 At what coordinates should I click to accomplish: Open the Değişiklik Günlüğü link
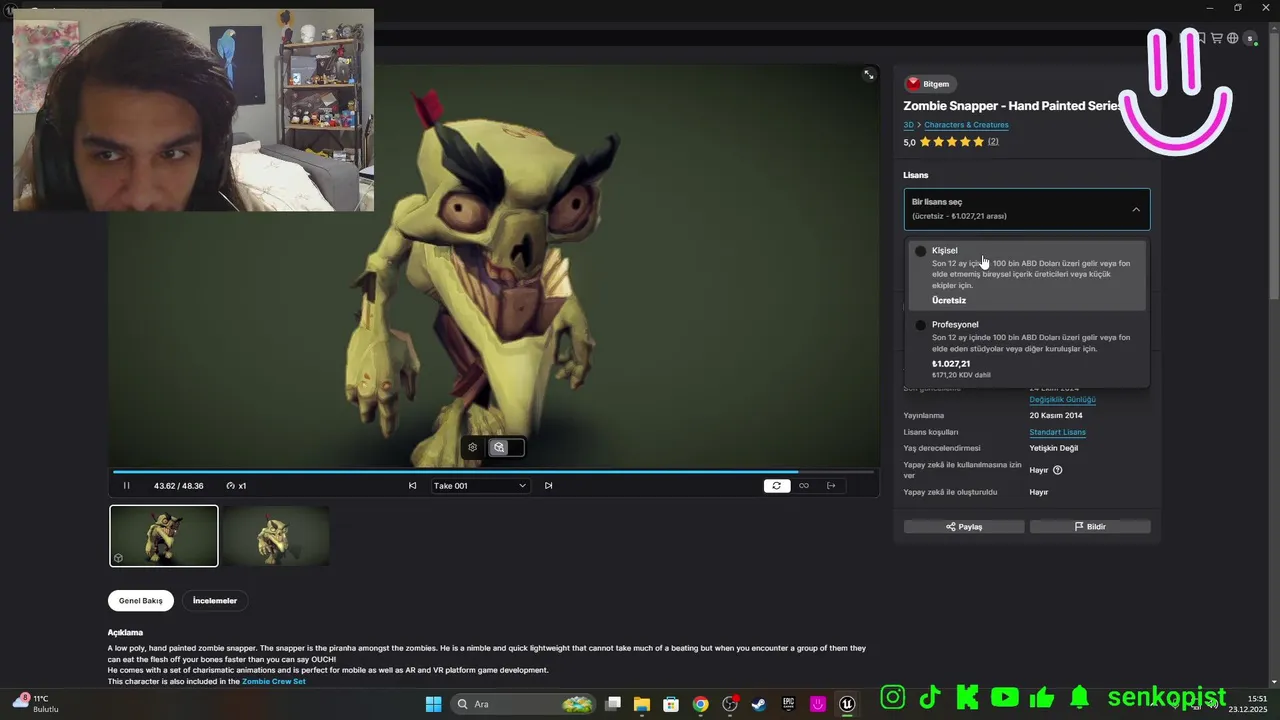click(1062, 400)
